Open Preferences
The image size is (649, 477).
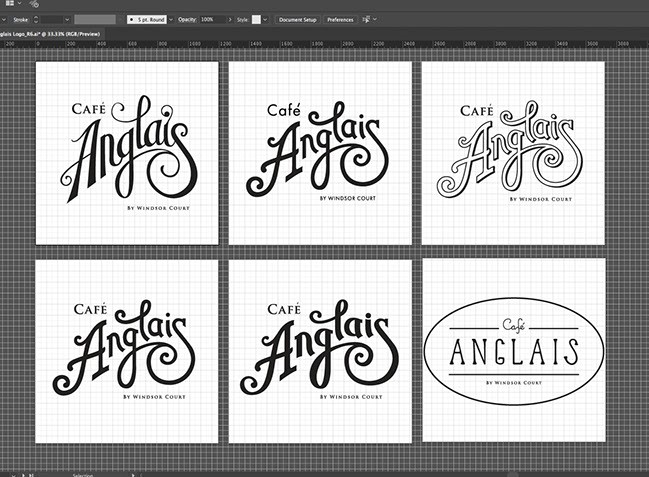pyautogui.click(x=340, y=19)
